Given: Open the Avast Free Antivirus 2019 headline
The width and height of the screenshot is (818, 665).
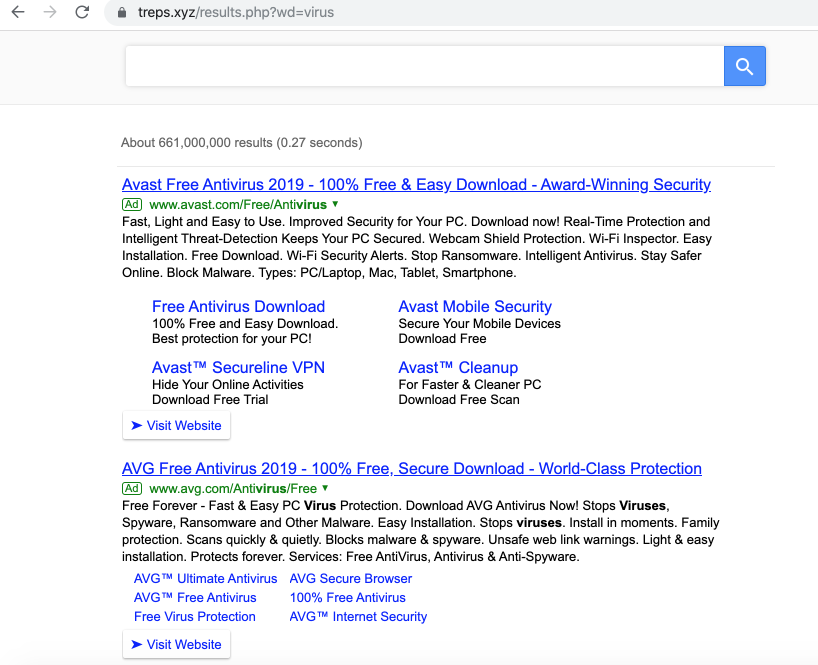Looking at the screenshot, I should (x=416, y=185).
